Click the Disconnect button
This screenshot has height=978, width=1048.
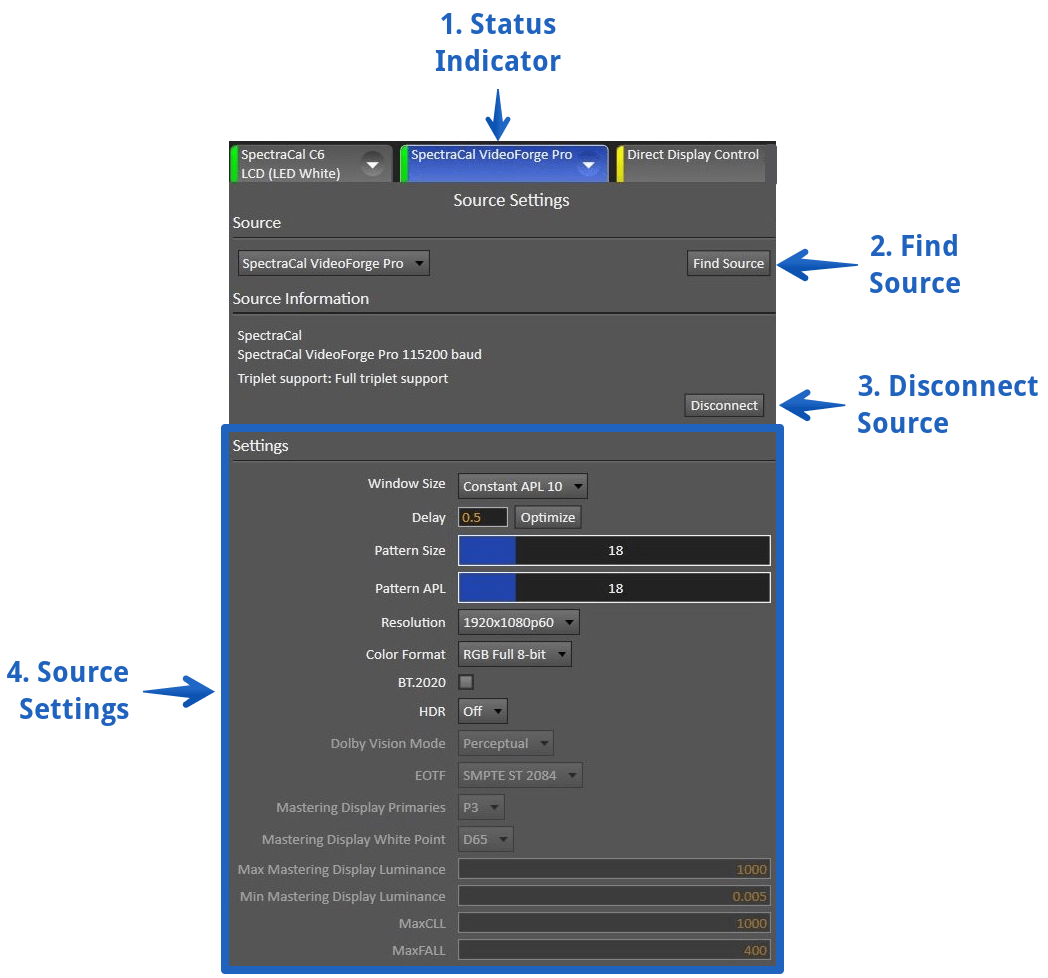point(724,405)
